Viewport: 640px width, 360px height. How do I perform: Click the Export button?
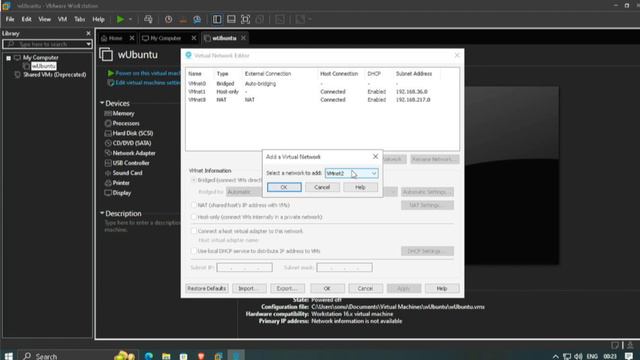[287, 288]
